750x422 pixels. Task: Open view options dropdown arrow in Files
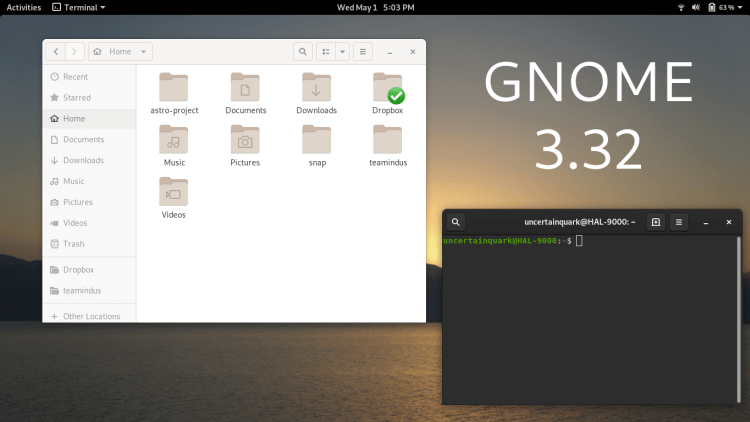pos(342,52)
